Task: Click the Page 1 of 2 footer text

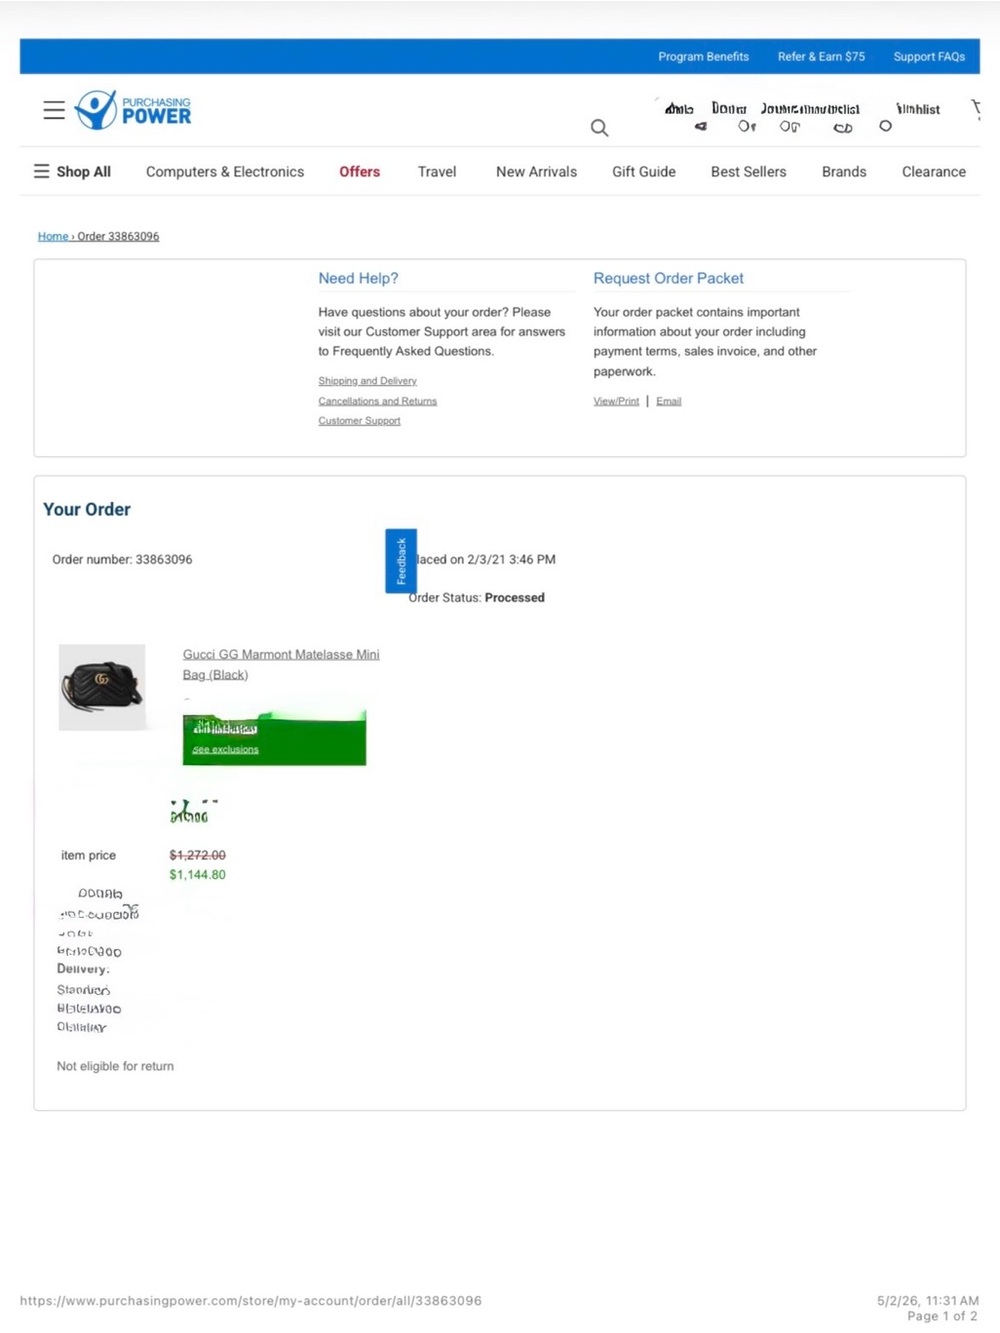Action: tap(942, 1316)
